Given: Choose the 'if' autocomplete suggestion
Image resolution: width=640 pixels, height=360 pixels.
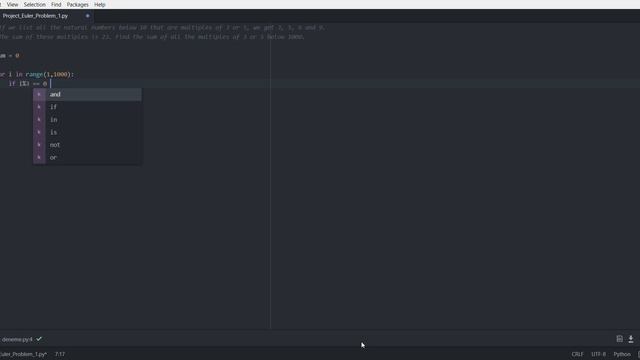Looking at the screenshot, I should [x=87, y=107].
